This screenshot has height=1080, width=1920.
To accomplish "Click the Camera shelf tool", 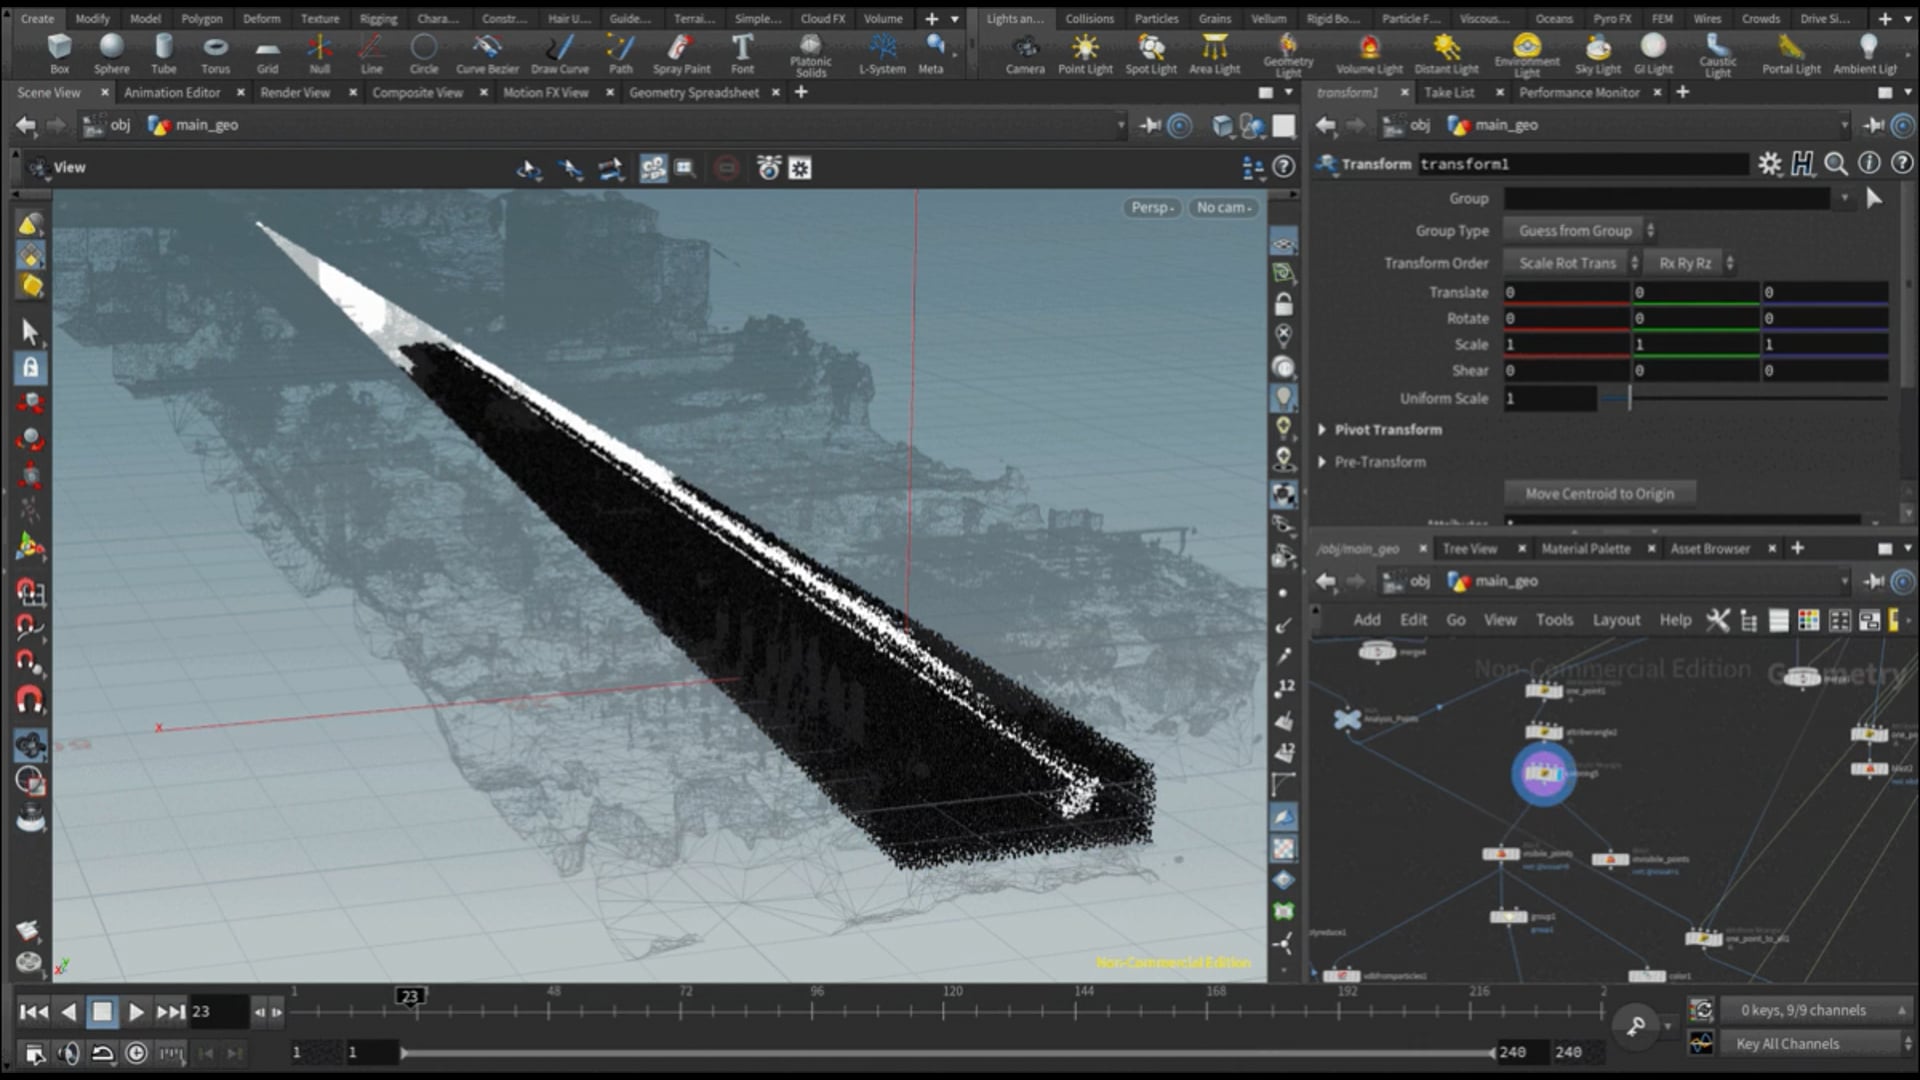I will (1025, 52).
